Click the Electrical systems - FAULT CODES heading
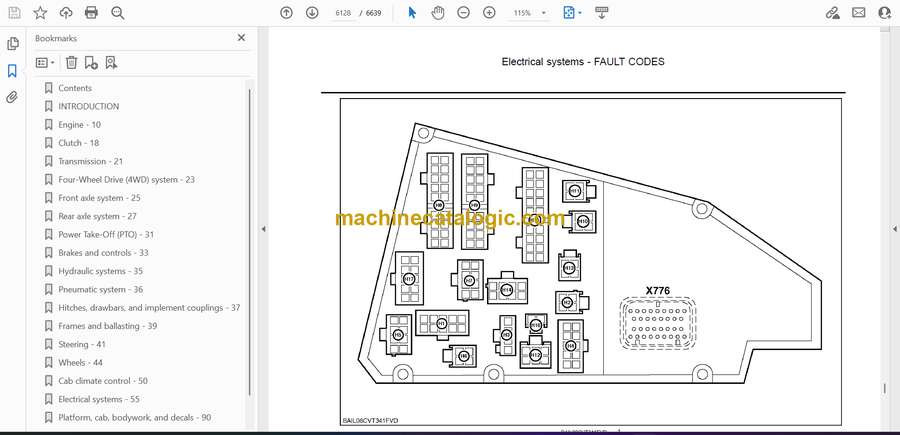The image size is (900, 435). pos(583,62)
